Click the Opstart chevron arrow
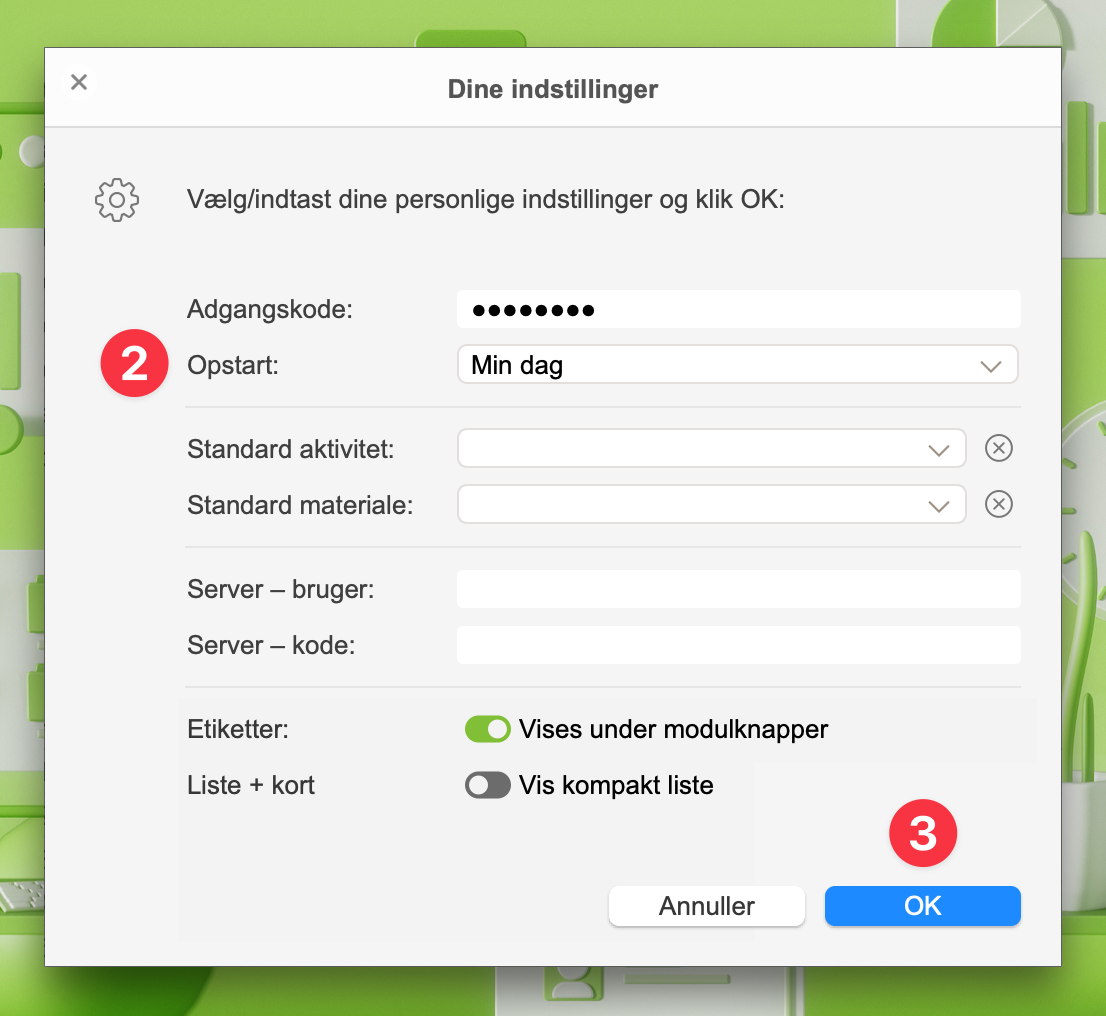Image resolution: width=1106 pixels, height=1016 pixels. 990,366
